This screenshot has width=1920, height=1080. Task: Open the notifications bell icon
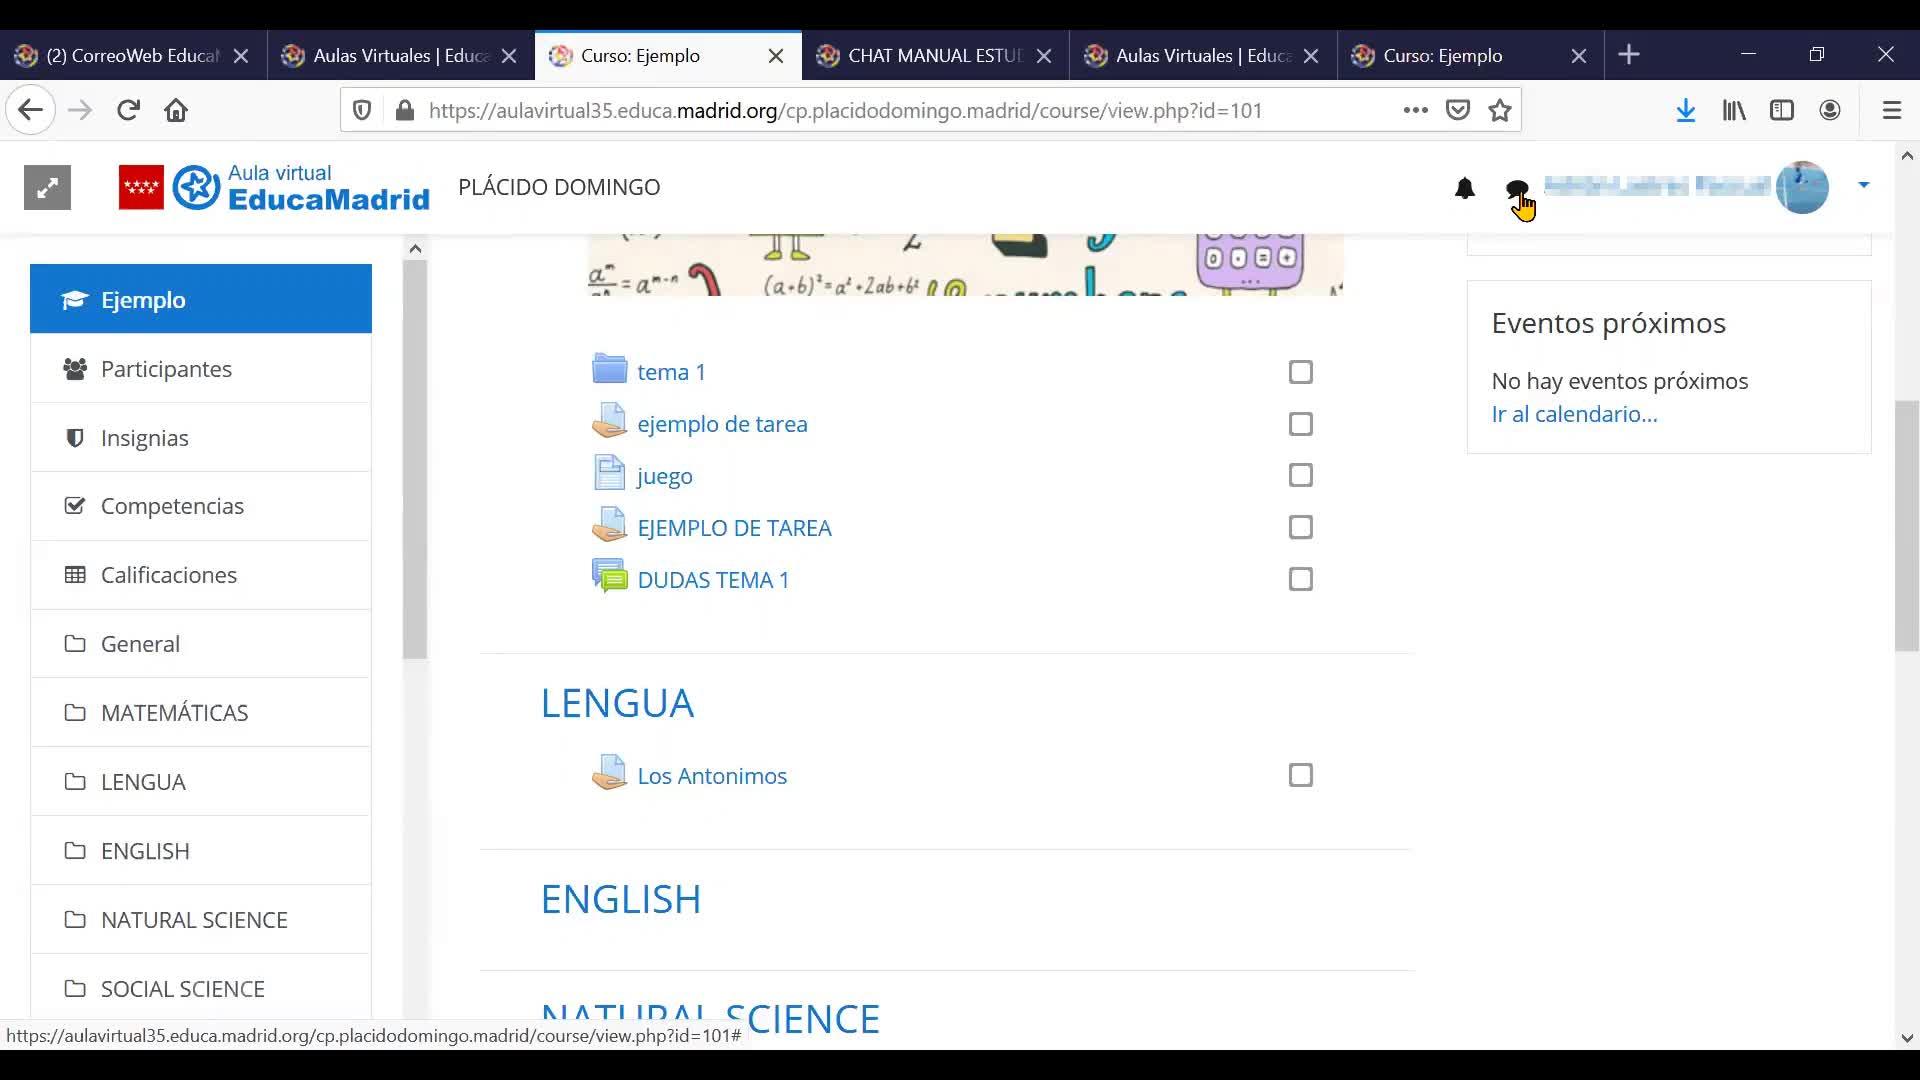tap(1464, 188)
